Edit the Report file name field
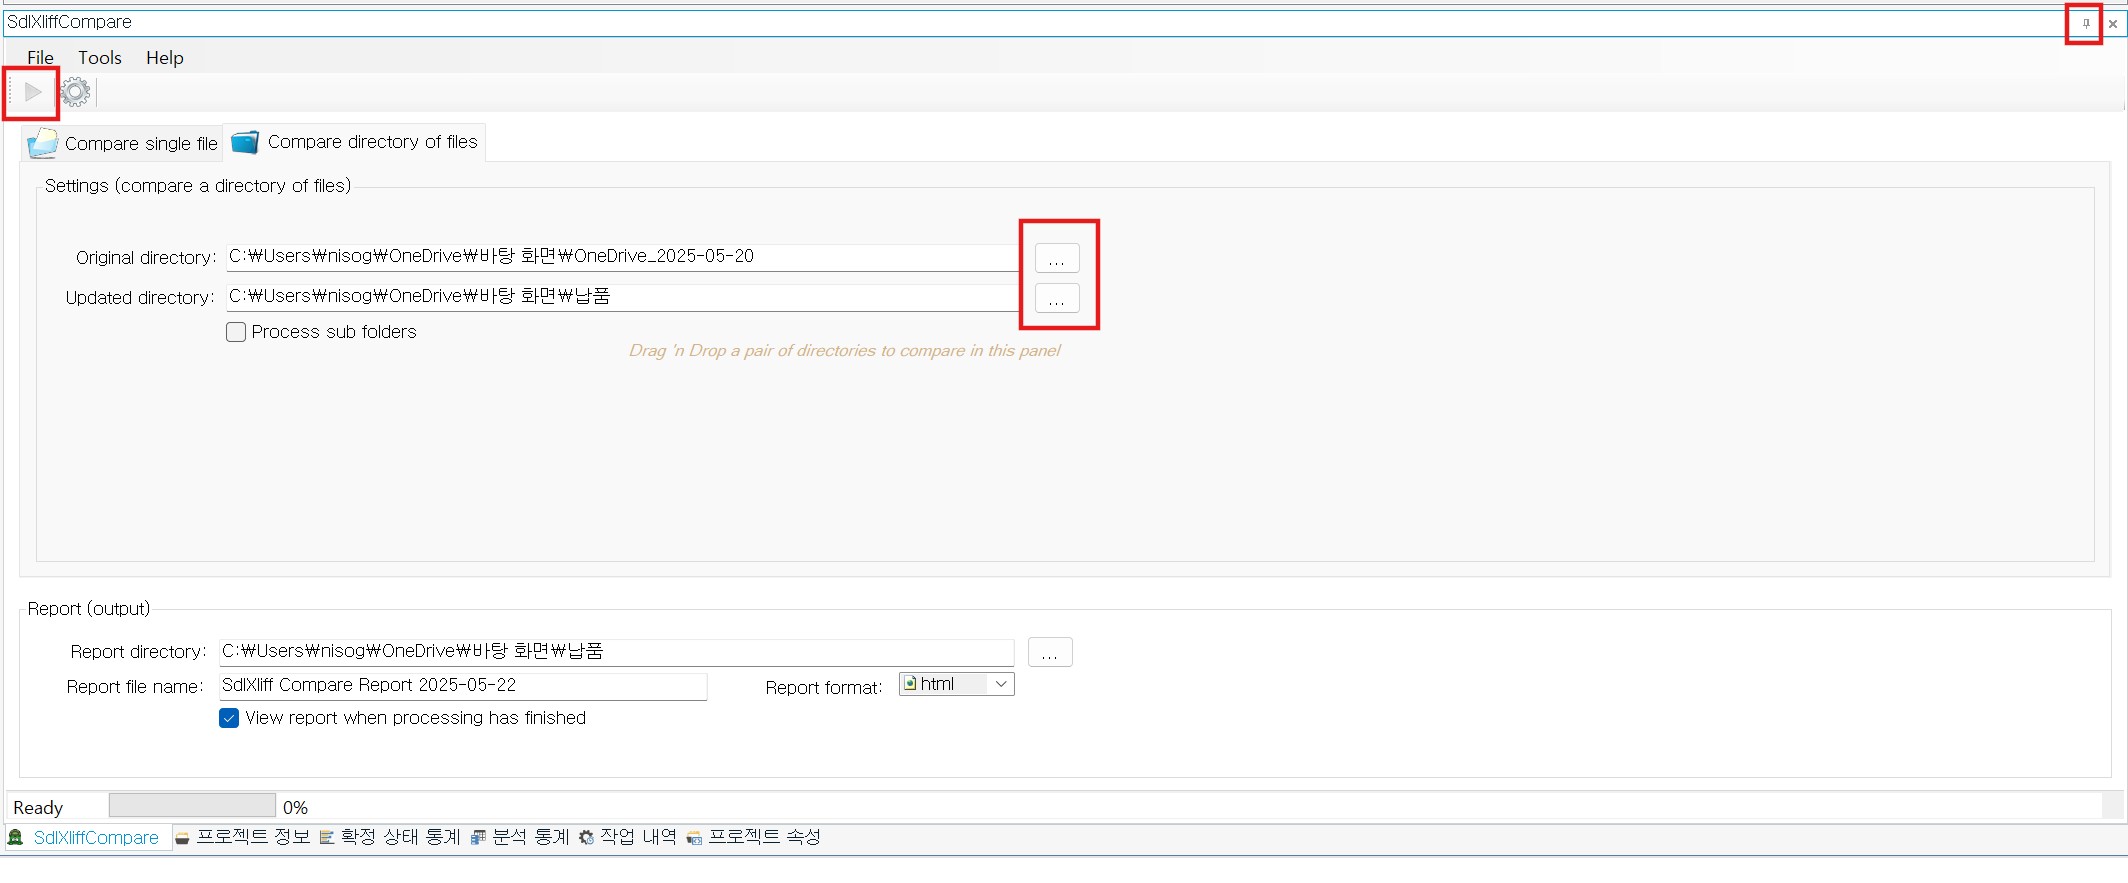 point(463,686)
